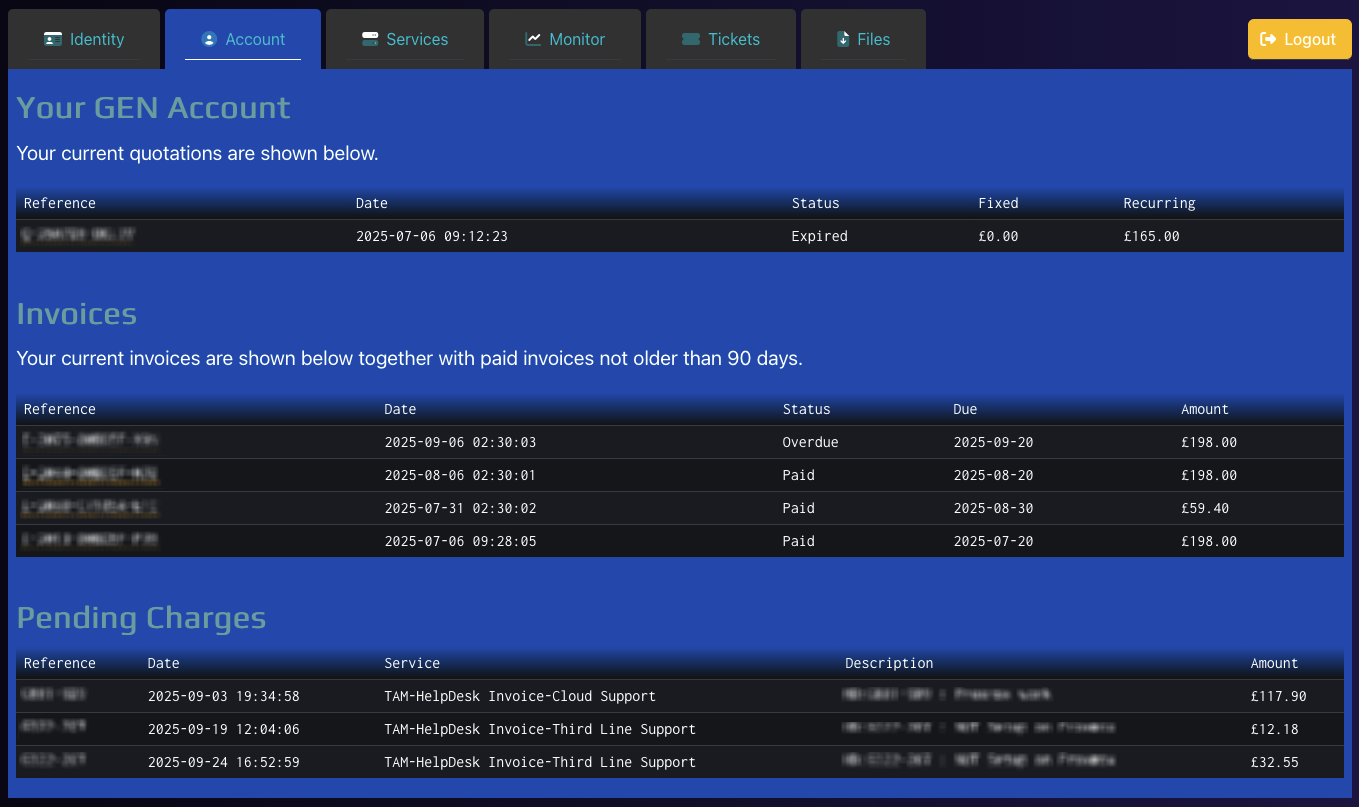The width and height of the screenshot is (1359, 807).
Task: Click the Logout button
Action: tap(1299, 39)
